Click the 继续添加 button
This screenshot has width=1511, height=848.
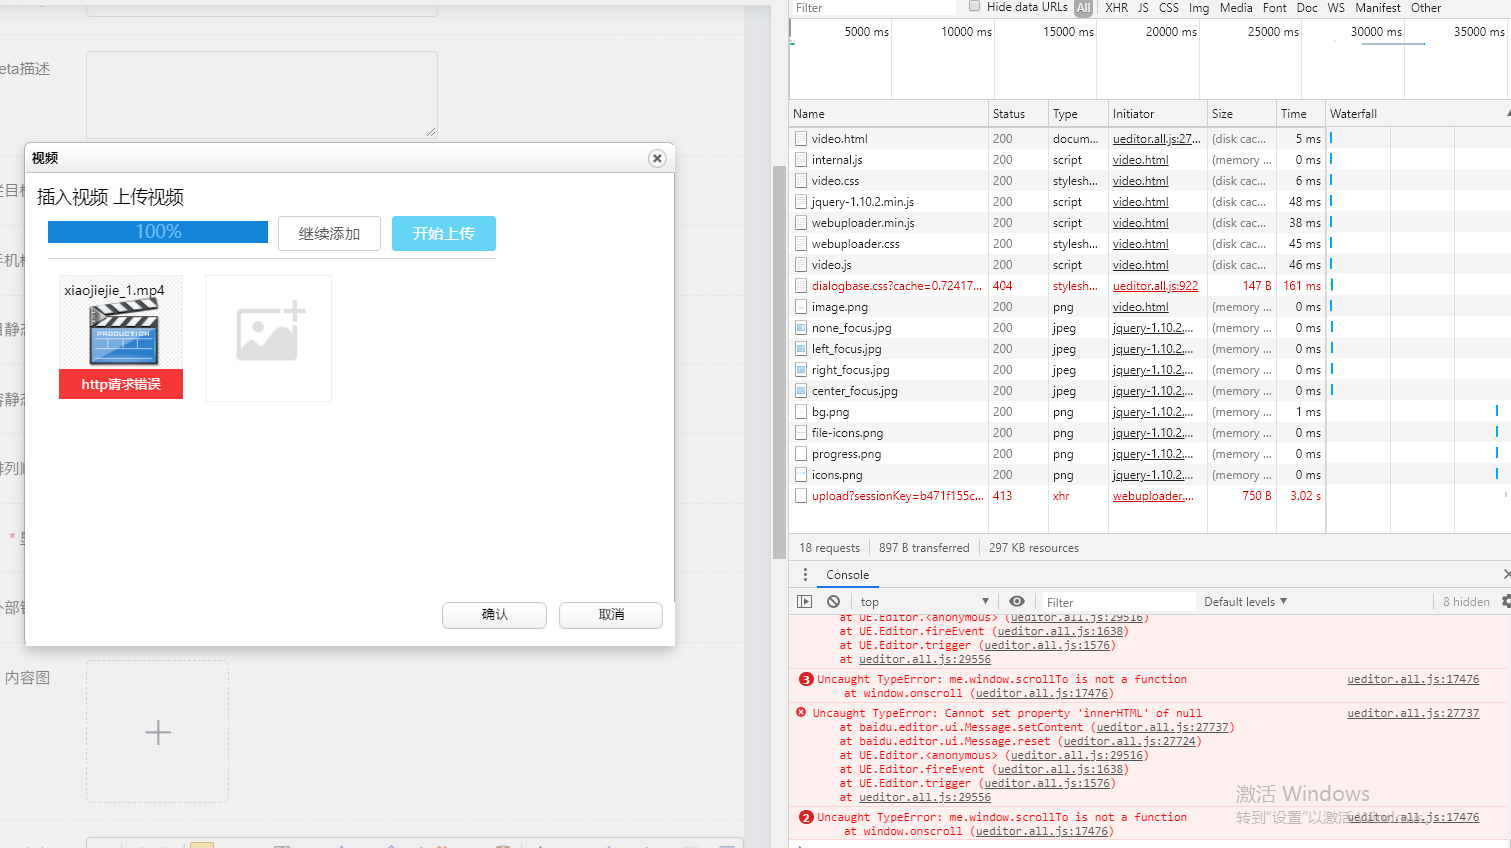329,234
